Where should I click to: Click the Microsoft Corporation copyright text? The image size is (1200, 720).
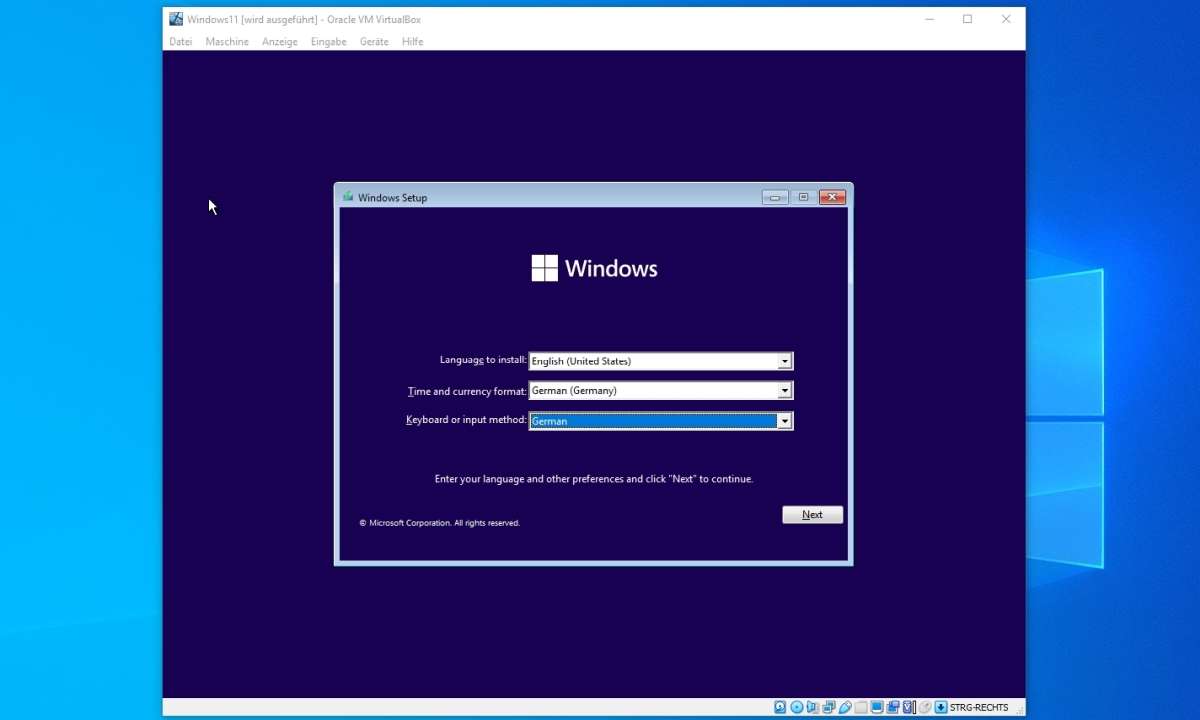click(x=439, y=523)
